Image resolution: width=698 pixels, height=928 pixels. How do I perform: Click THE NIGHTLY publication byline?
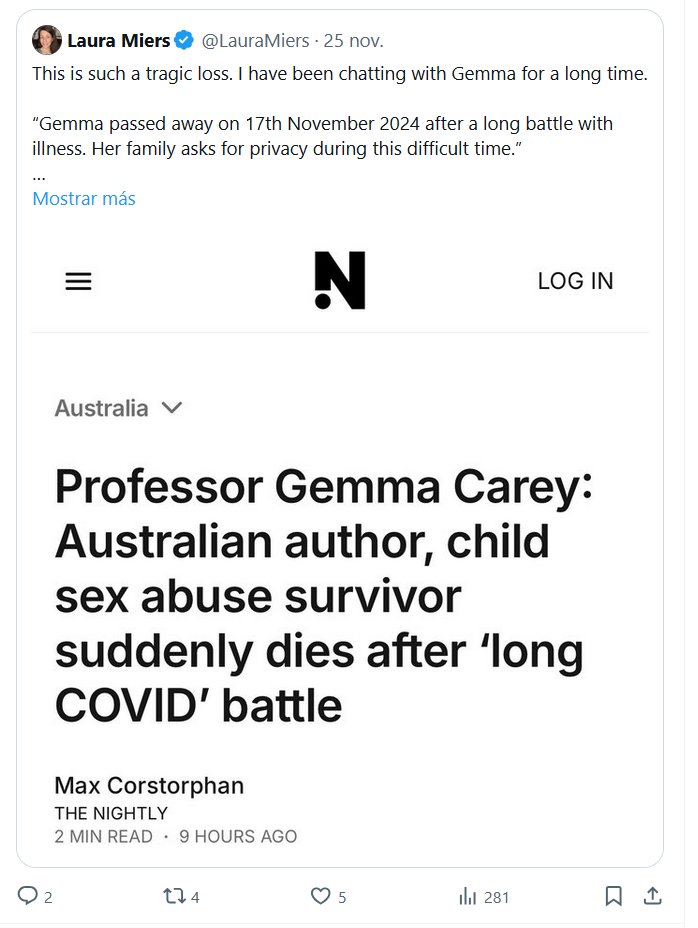click(111, 813)
